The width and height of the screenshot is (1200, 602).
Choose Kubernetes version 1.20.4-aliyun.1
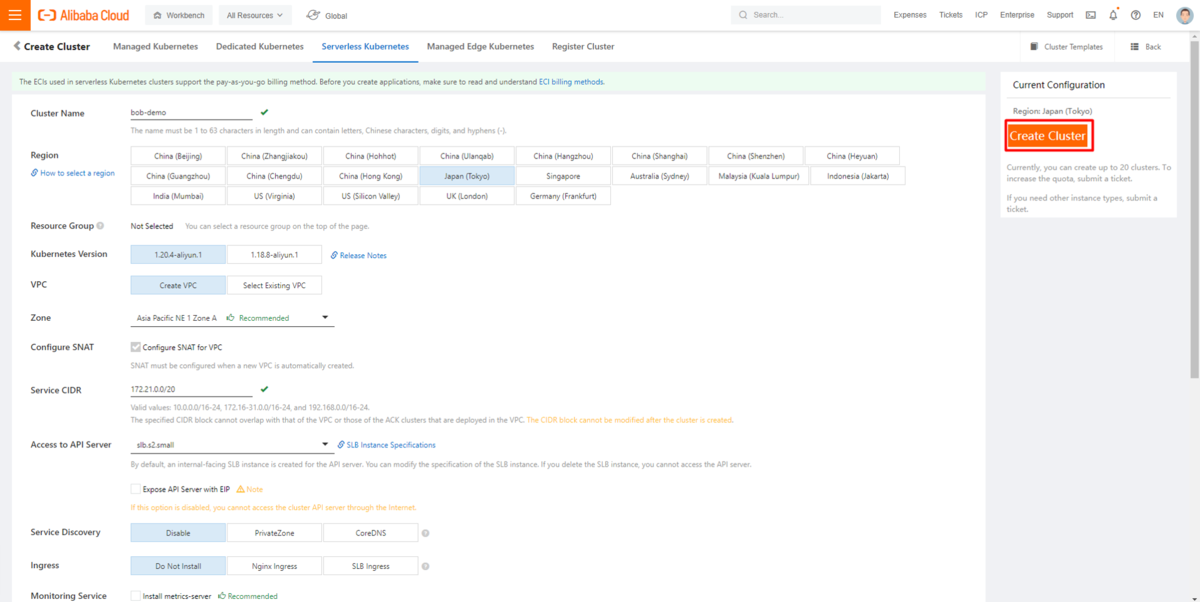click(178, 255)
